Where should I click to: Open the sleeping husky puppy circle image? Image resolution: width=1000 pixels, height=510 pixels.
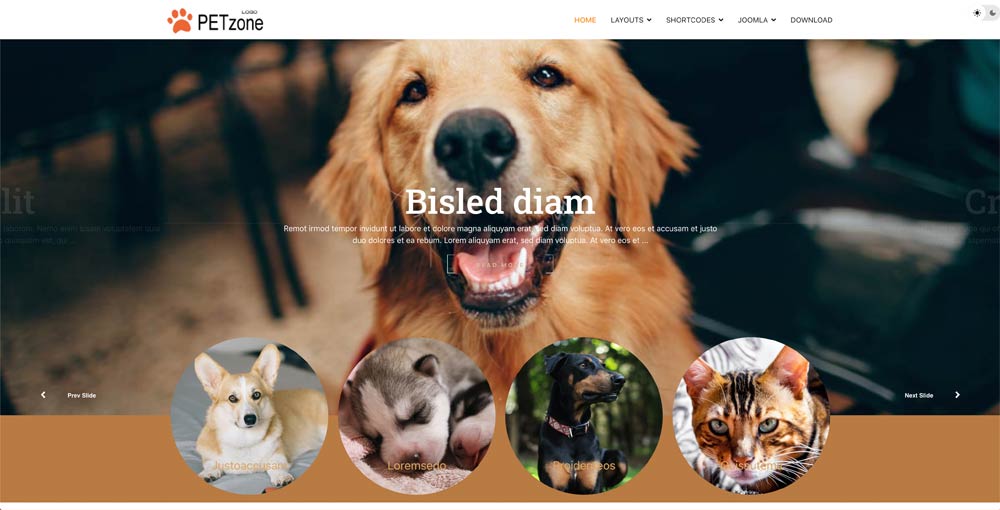point(416,416)
